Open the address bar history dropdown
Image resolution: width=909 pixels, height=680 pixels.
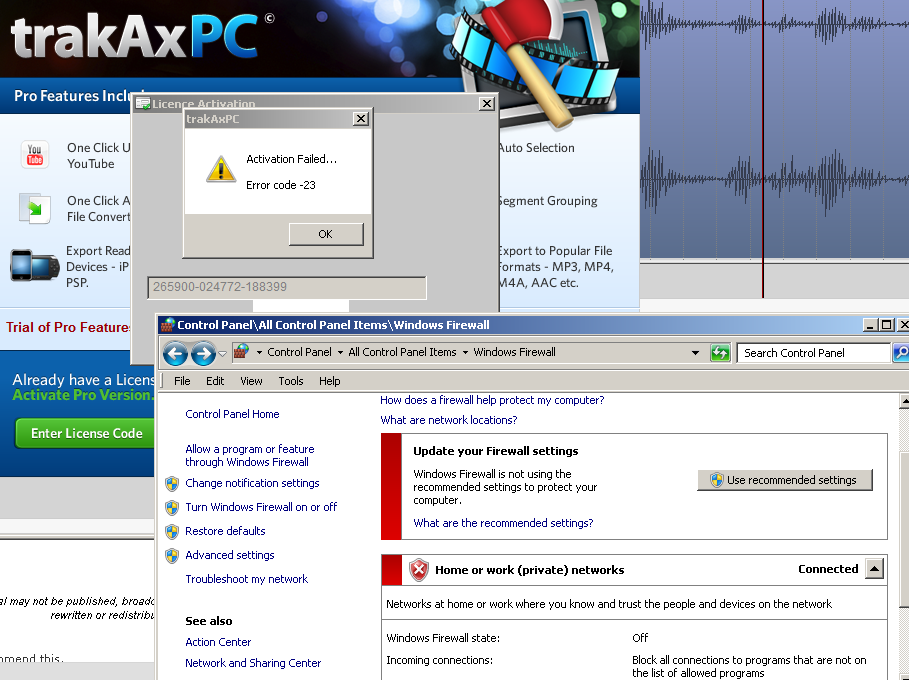tap(696, 353)
